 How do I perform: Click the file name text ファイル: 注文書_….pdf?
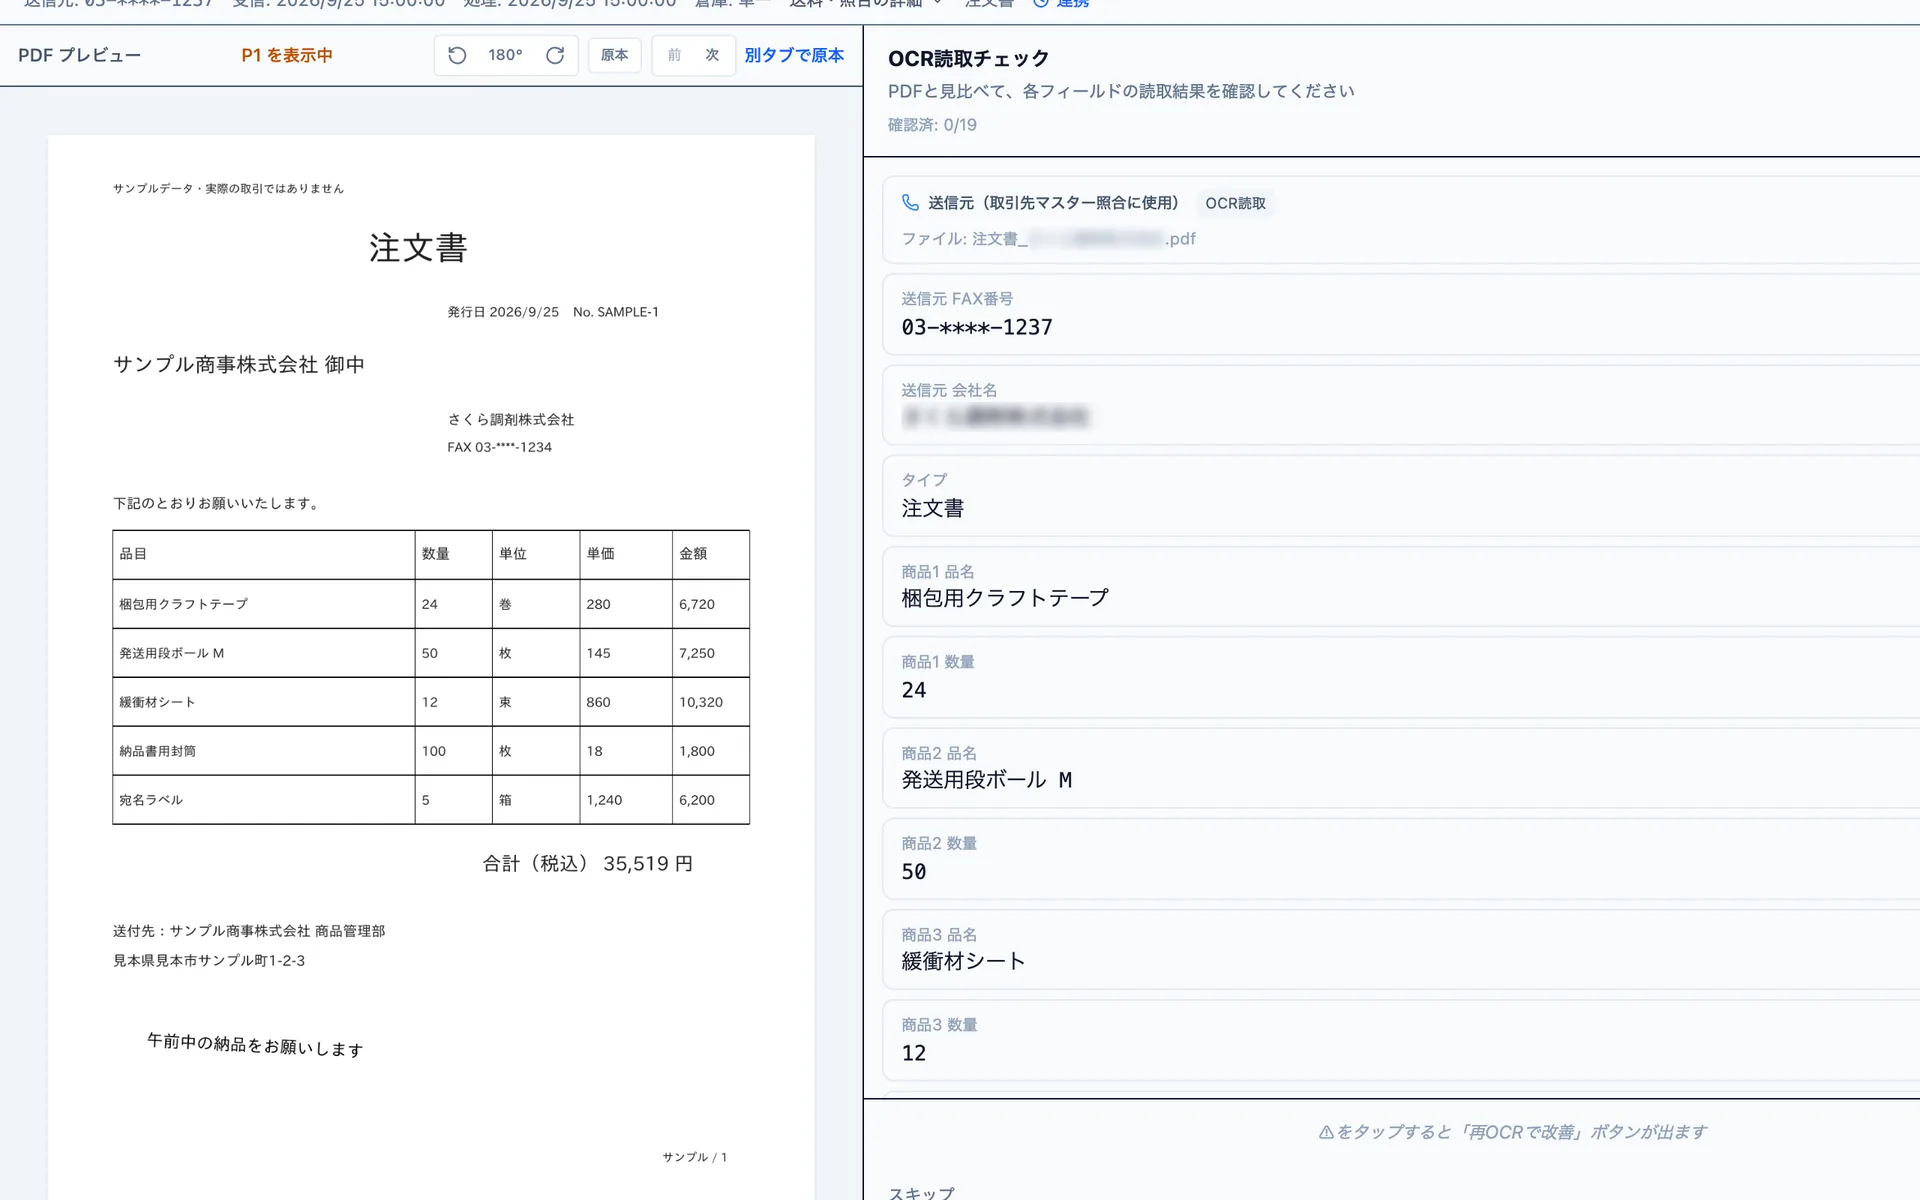1048,238
